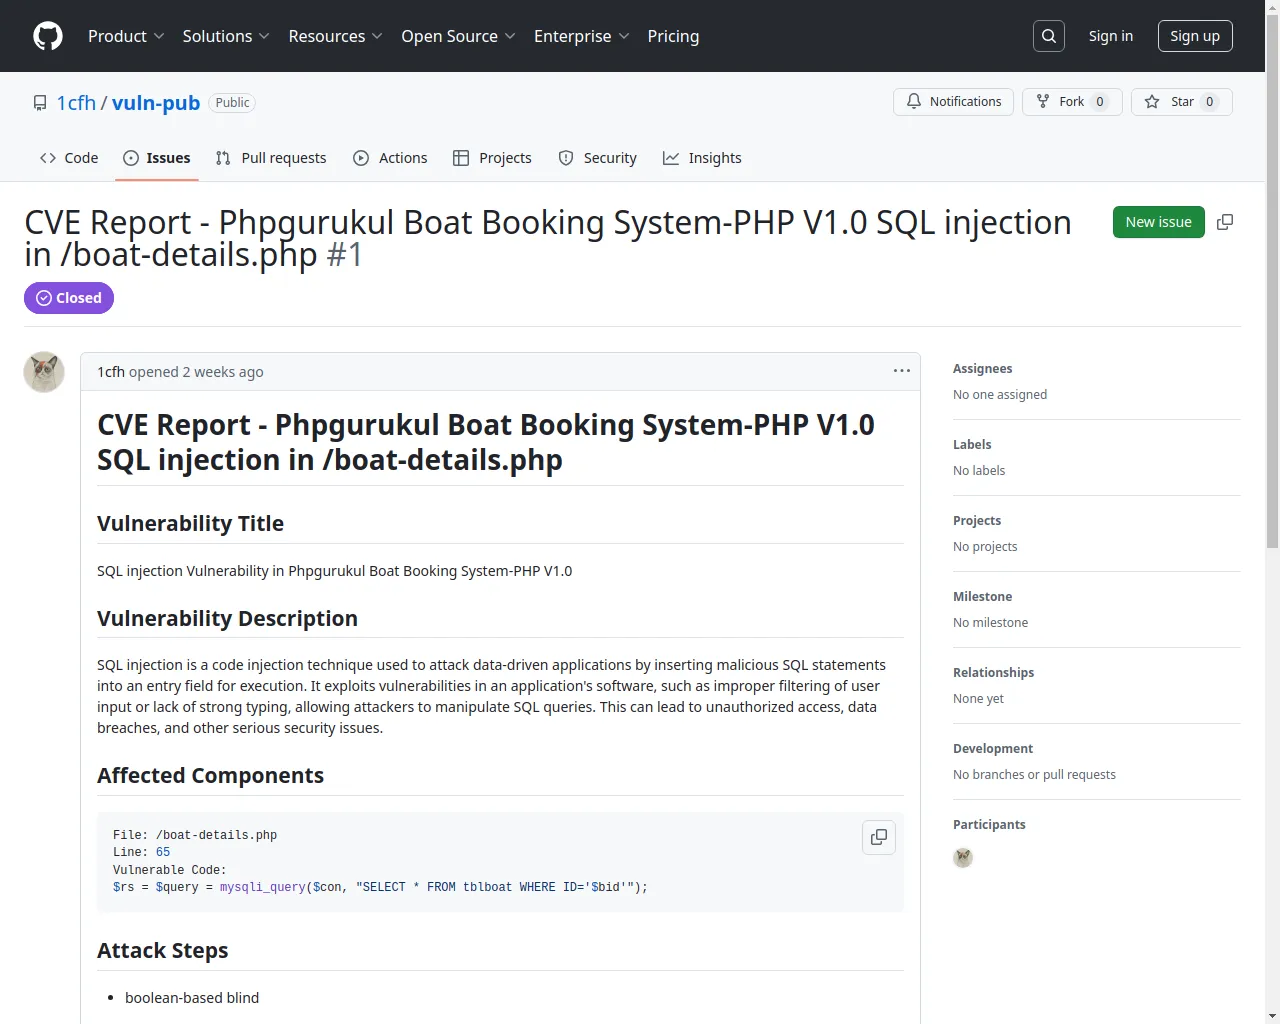Expand the Open Source menu
1280x1024 pixels.
(458, 36)
